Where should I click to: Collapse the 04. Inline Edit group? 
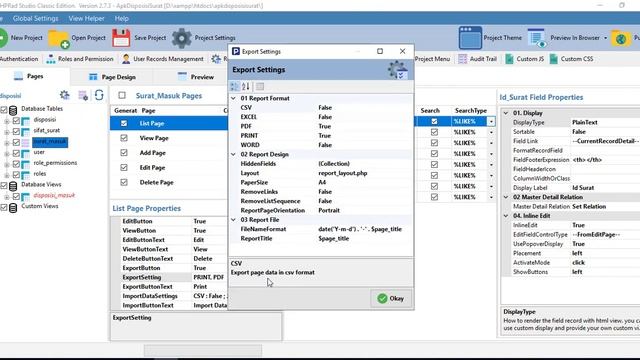(x=506, y=216)
